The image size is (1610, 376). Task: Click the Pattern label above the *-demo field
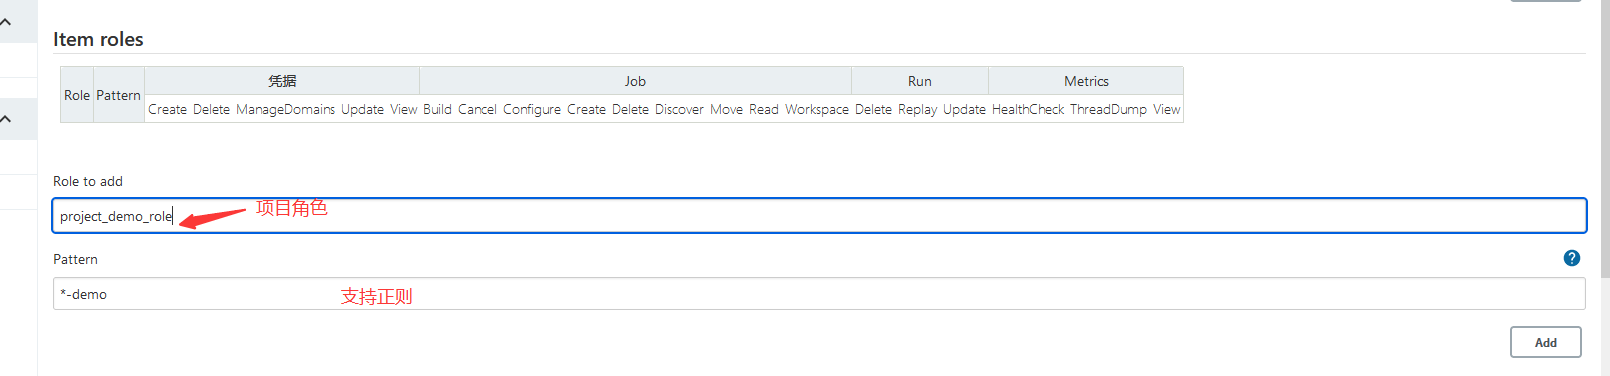pos(75,259)
